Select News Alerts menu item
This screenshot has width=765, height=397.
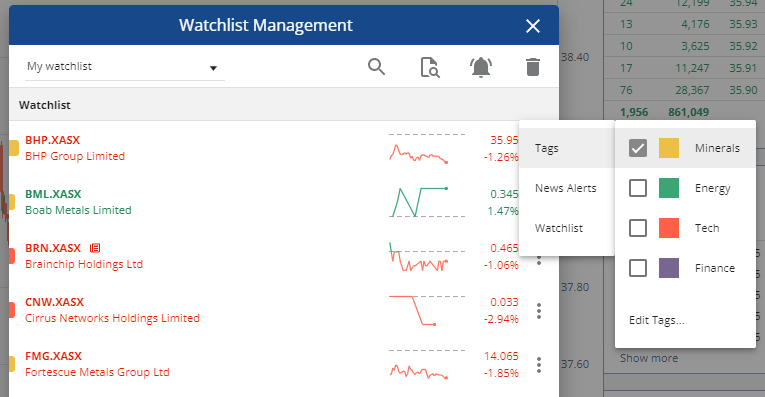click(x=566, y=188)
